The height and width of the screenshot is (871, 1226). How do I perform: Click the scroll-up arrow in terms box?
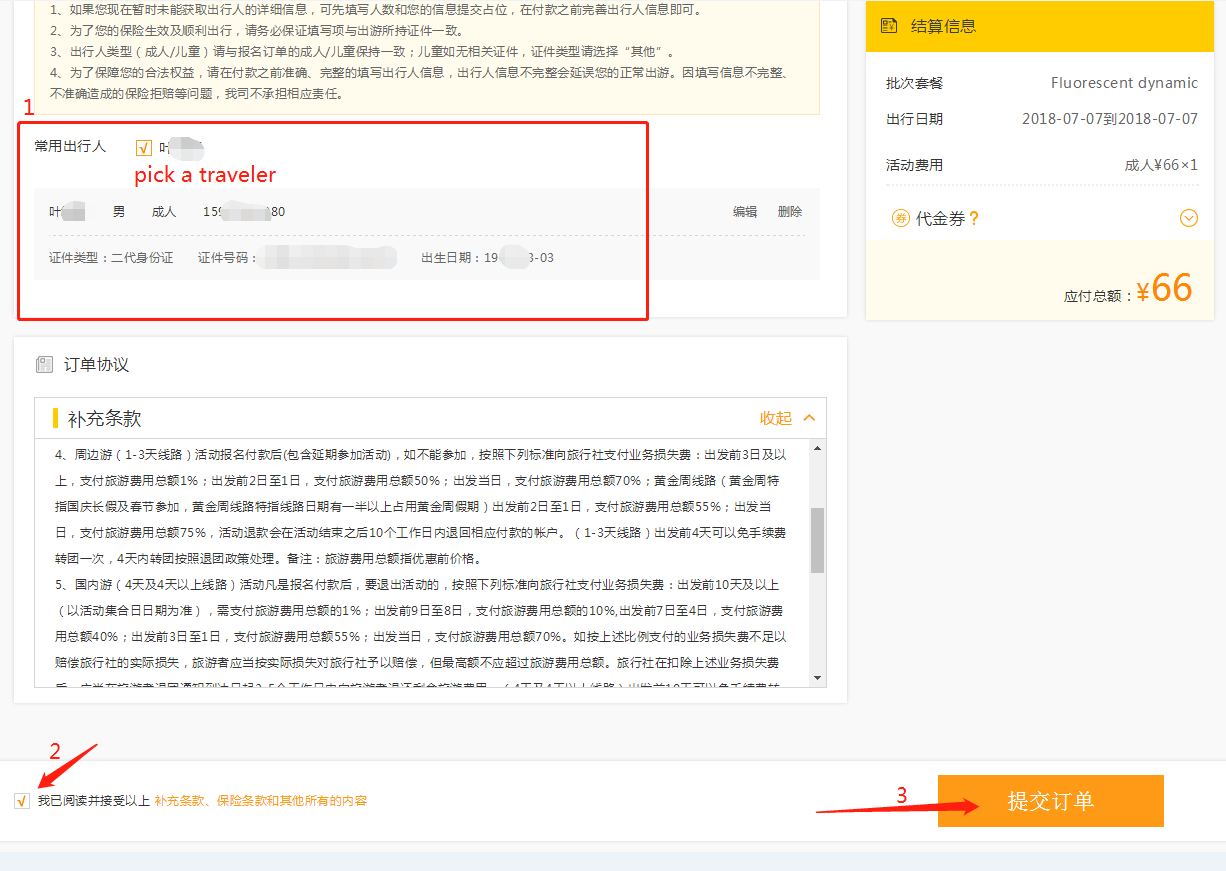click(x=817, y=449)
